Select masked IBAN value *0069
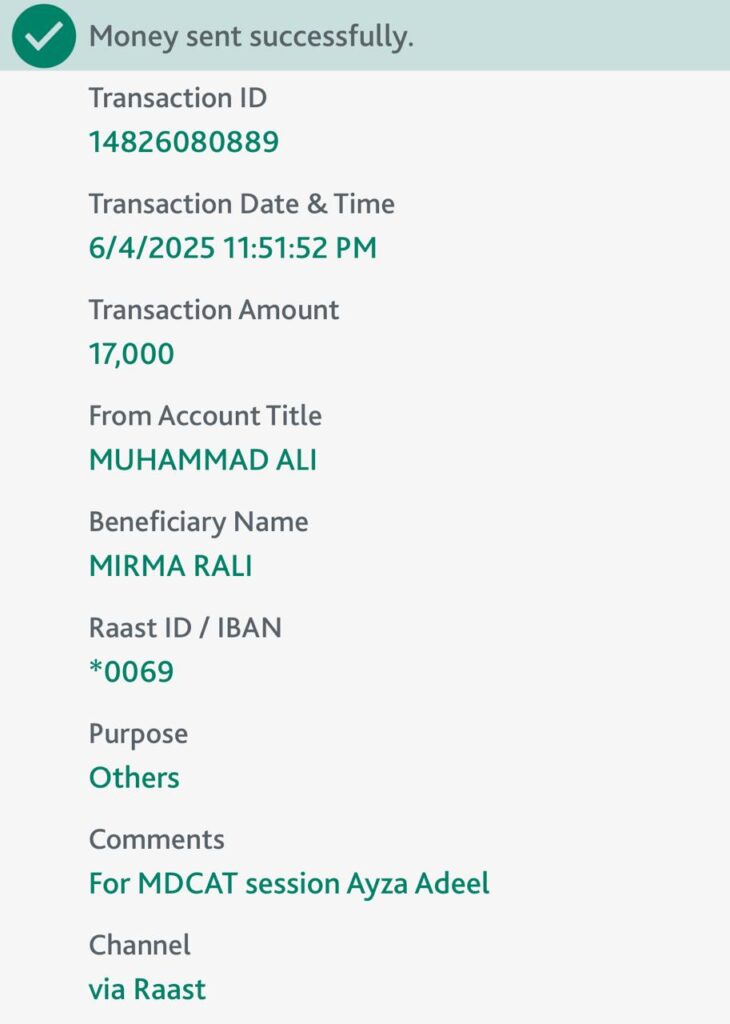Image resolution: width=730 pixels, height=1024 pixels. (x=131, y=671)
